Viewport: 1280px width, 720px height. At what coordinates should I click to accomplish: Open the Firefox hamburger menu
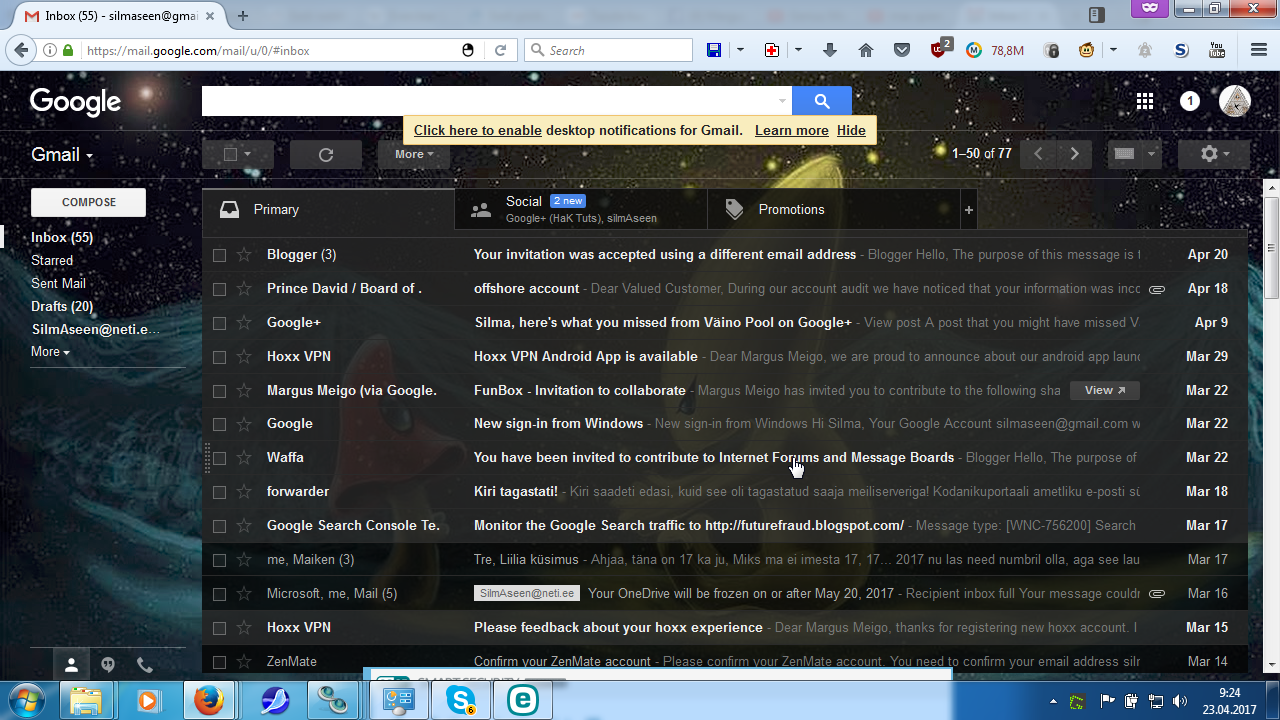[x=1259, y=50]
